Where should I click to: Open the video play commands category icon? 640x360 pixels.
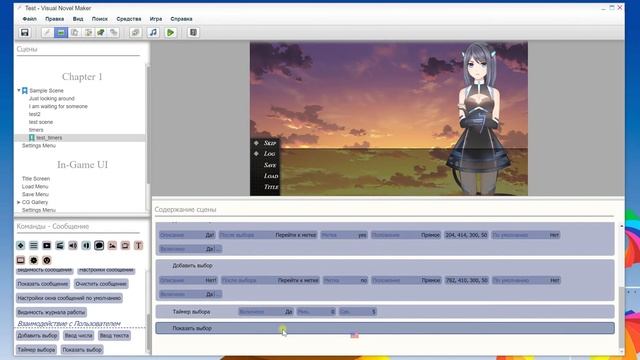point(47,245)
